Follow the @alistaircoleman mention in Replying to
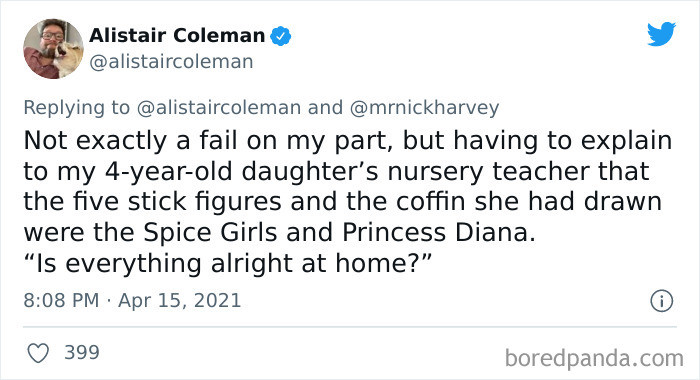 (x=219, y=108)
